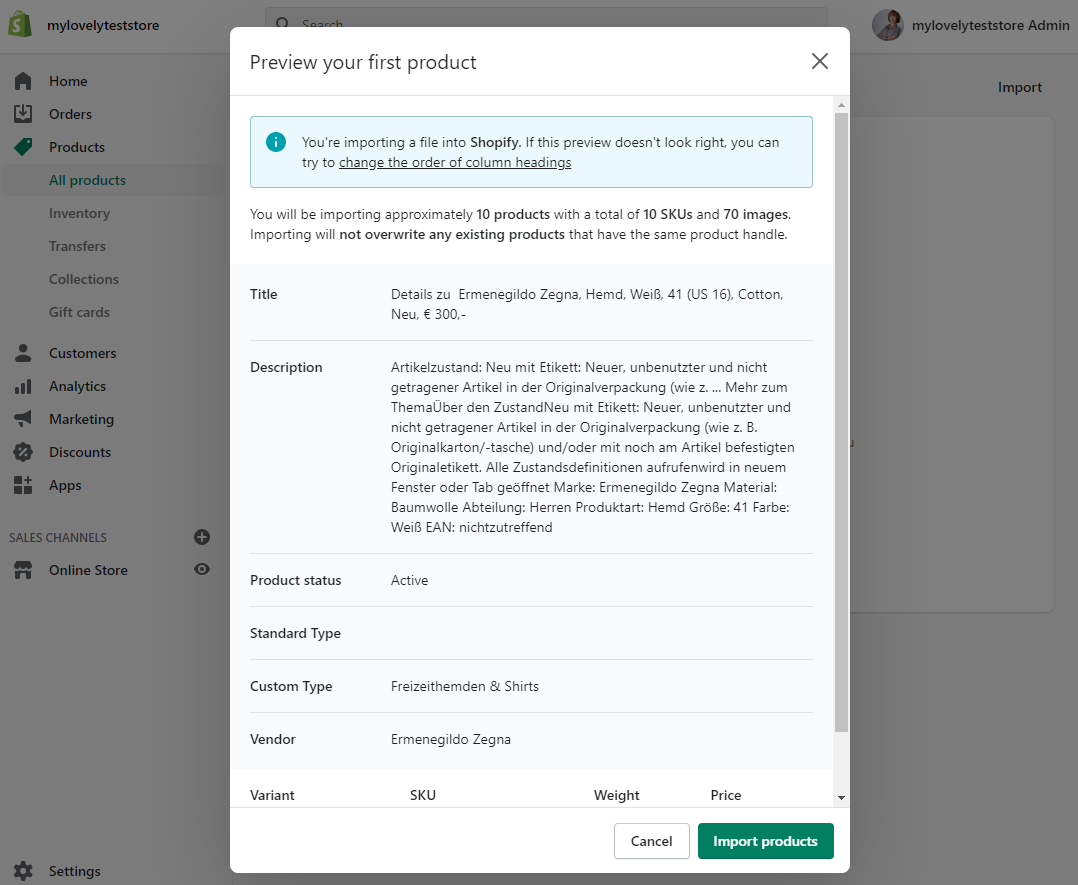Screen dimensions: 1078x885
Task: Click the Import products button
Action: click(x=765, y=840)
